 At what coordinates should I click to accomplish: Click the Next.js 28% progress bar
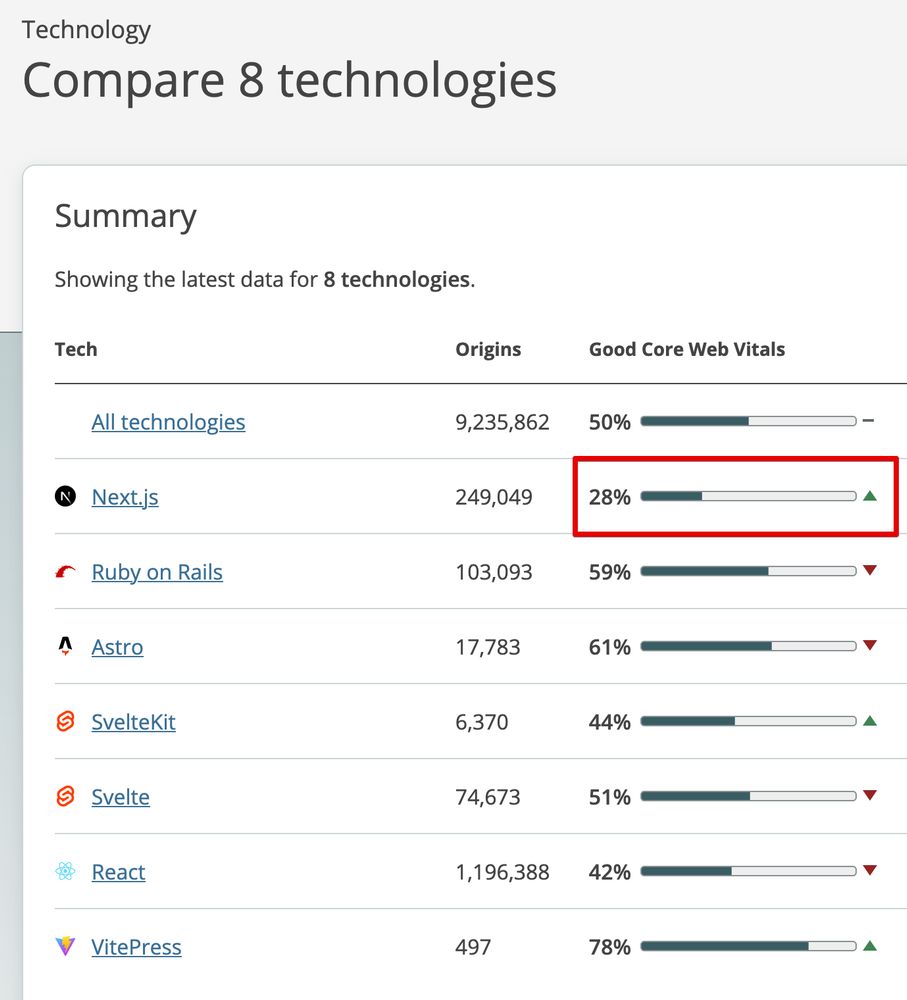pos(748,496)
